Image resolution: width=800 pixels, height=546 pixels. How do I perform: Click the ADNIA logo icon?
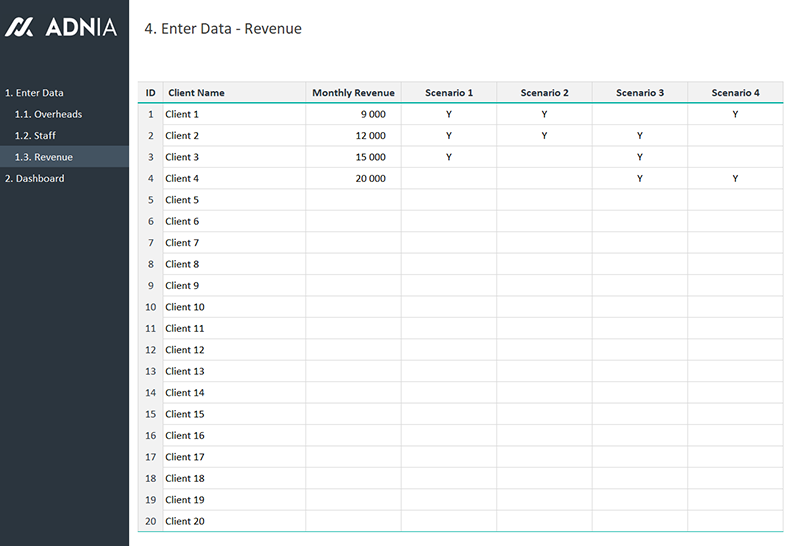tap(20, 28)
